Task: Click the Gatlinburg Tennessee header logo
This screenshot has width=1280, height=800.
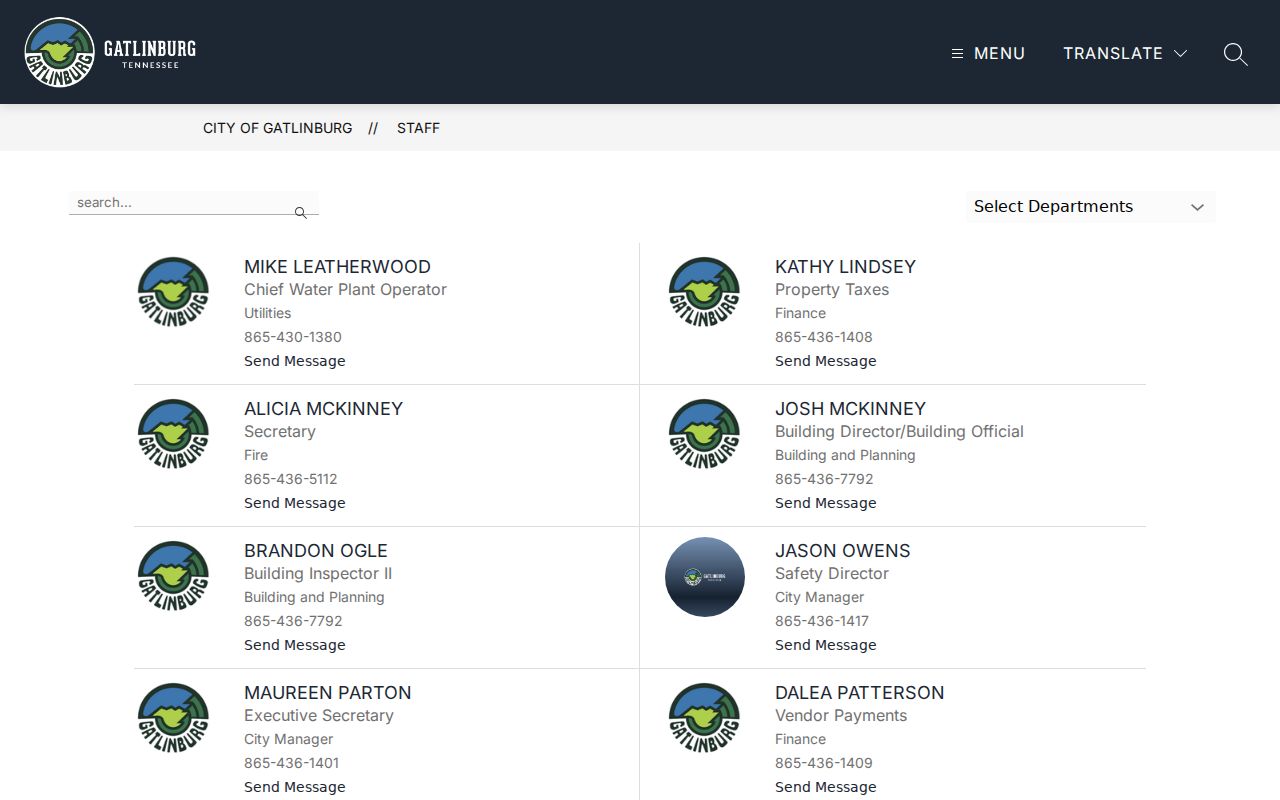Action: pyautogui.click(x=110, y=52)
